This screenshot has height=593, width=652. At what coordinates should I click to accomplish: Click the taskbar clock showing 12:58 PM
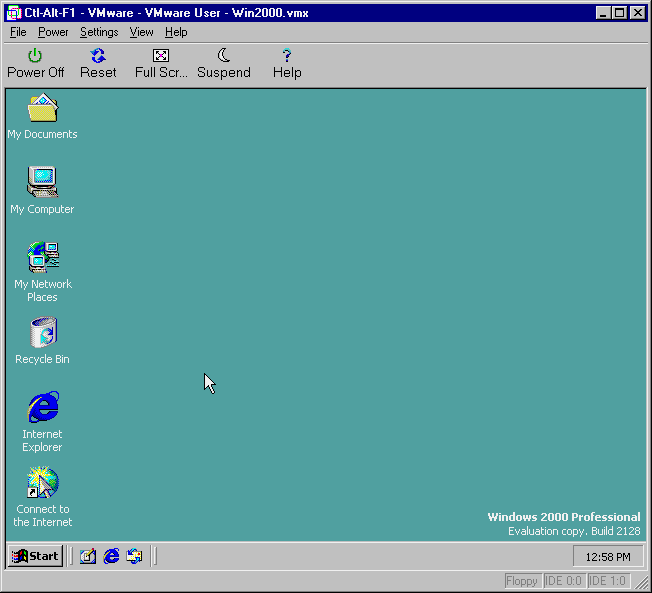(x=608, y=557)
